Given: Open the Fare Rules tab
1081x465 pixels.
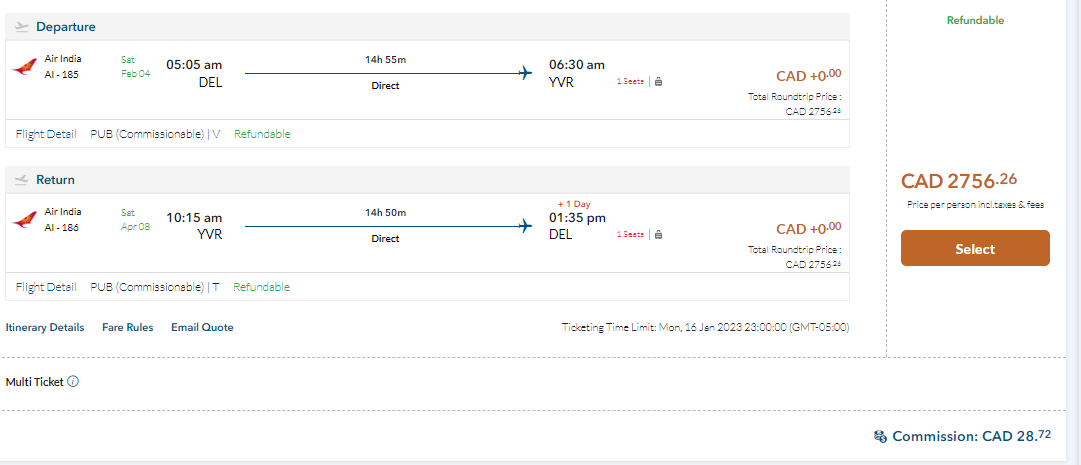Looking at the screenshot, I should tap(127, 327).
